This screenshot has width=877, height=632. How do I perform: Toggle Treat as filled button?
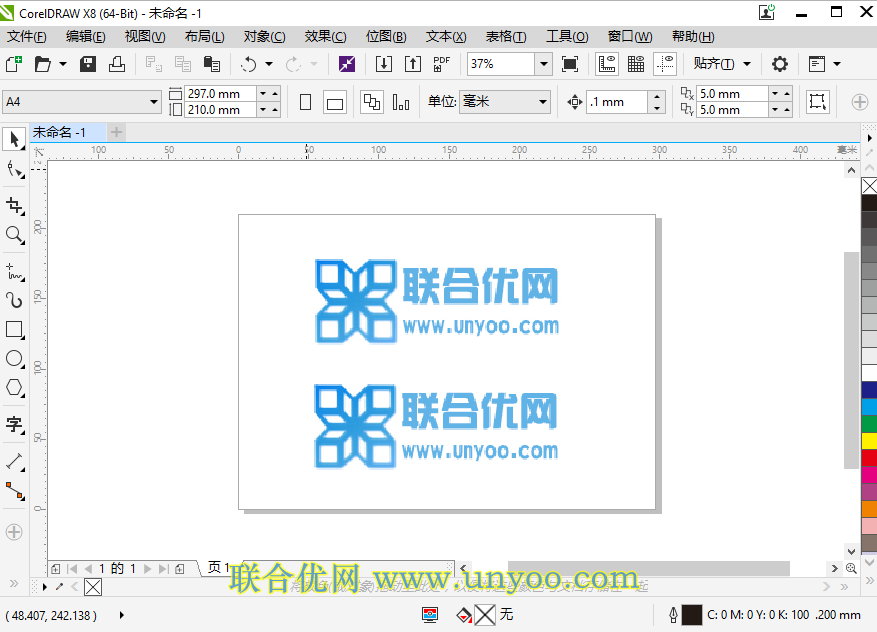[x=817, y=102]
